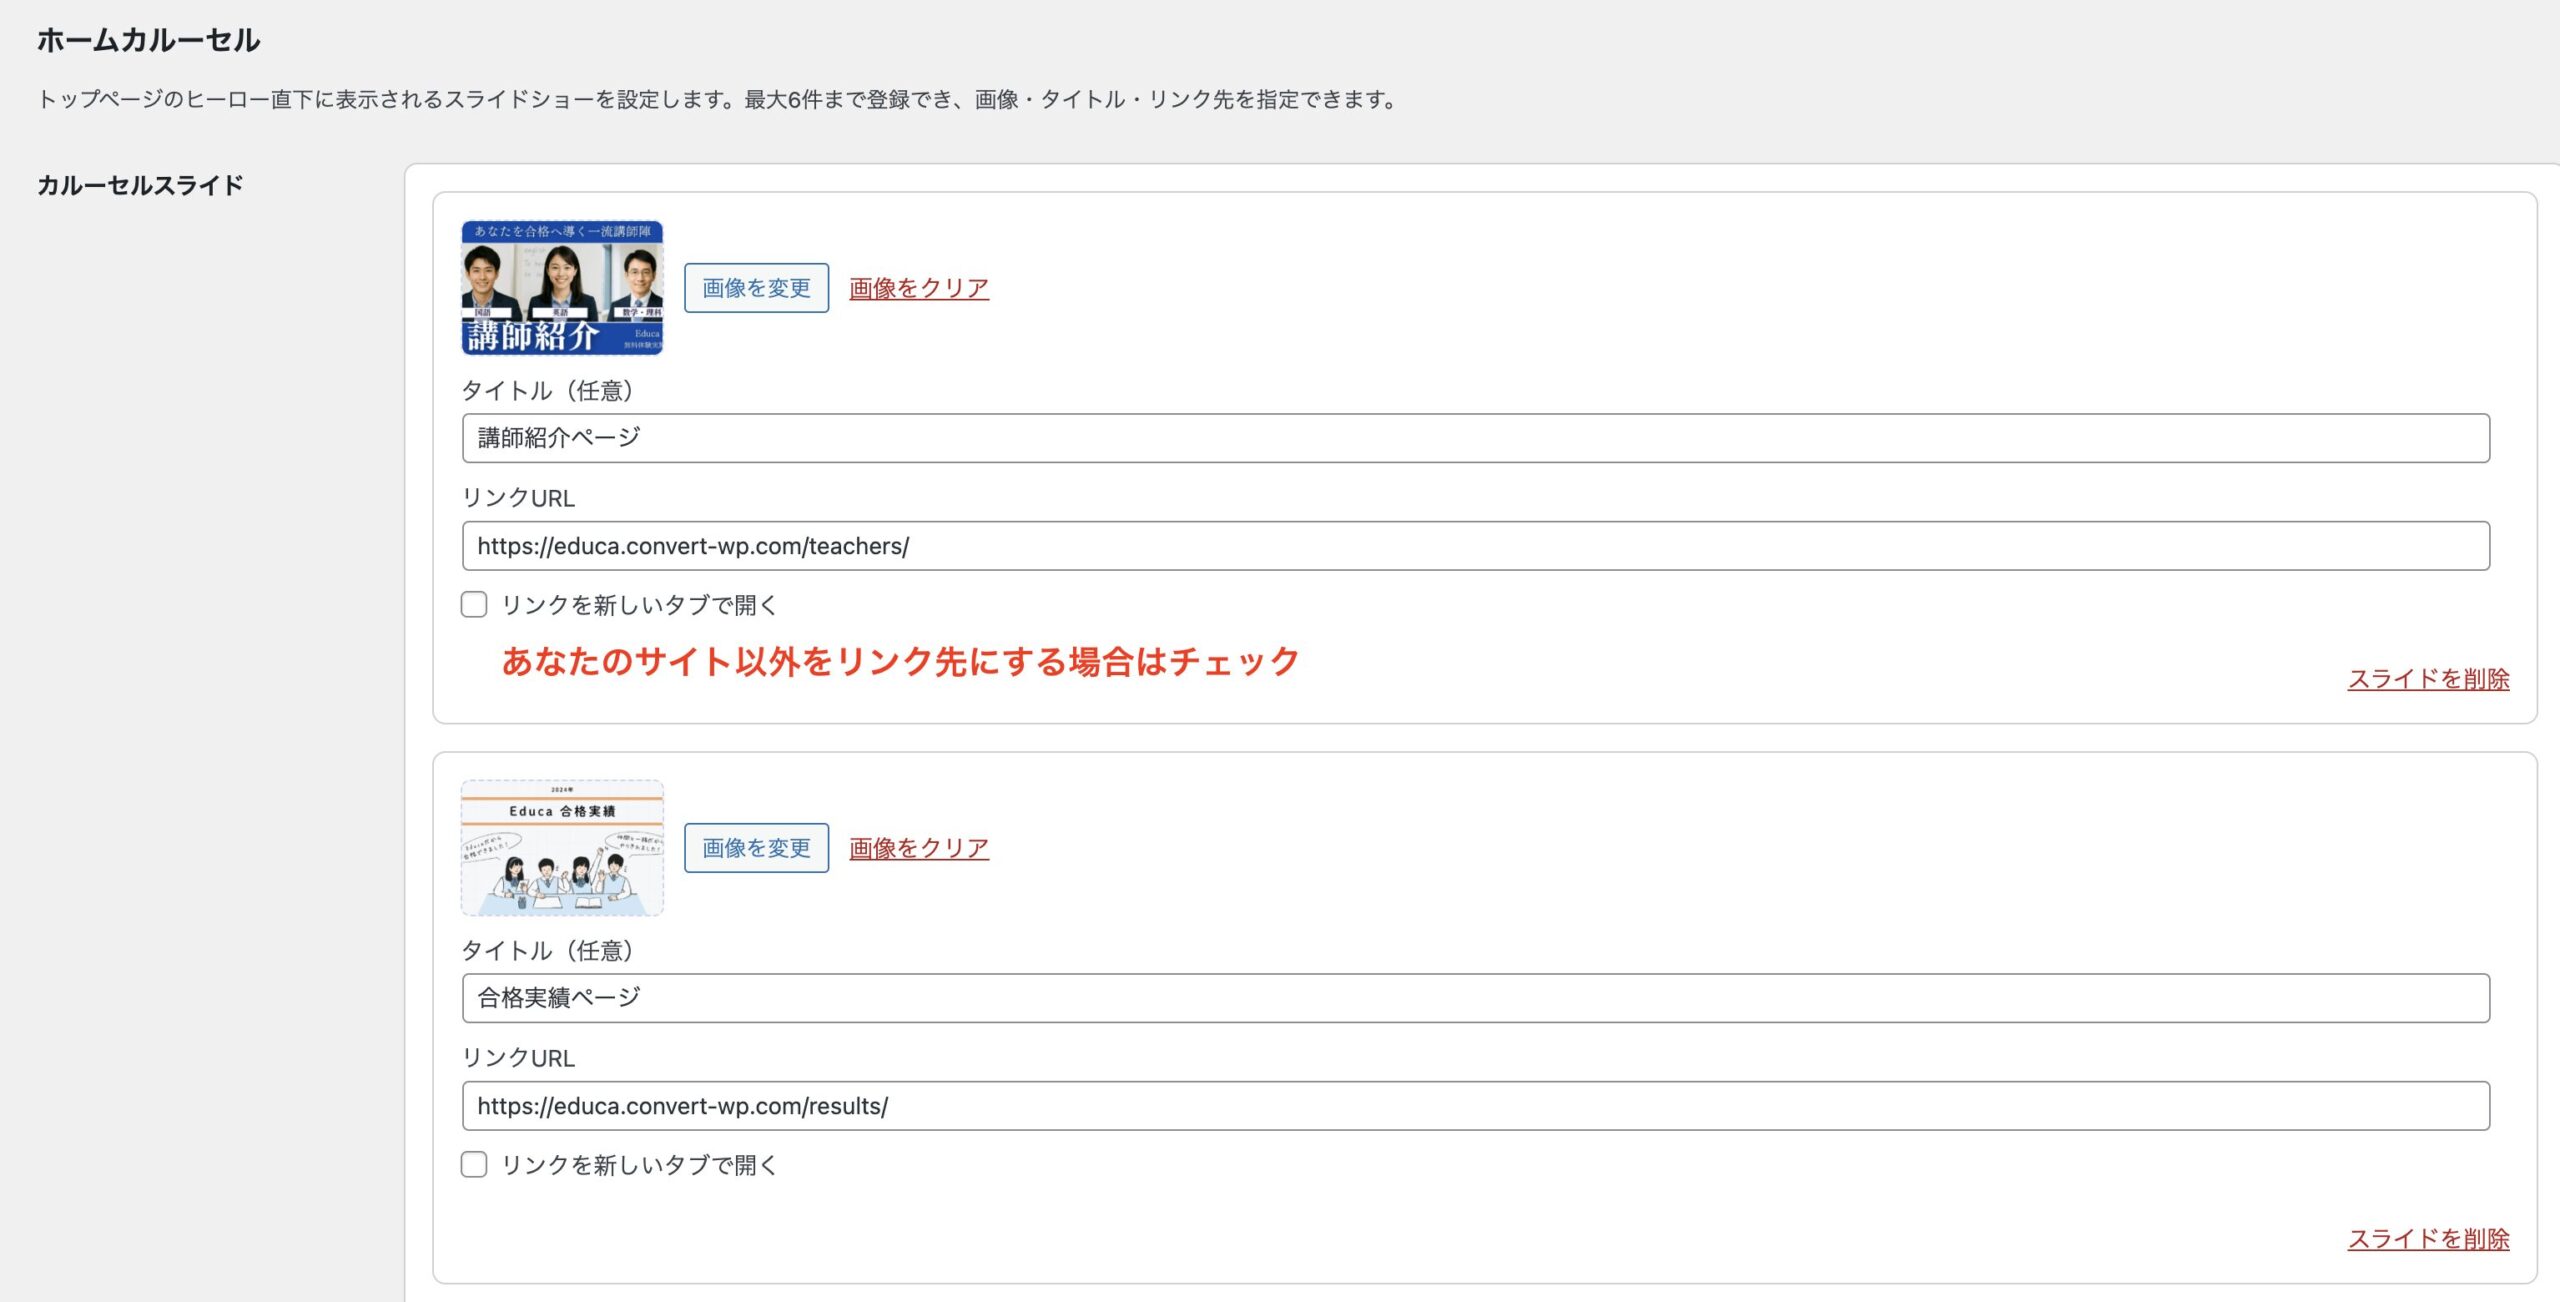This screenshot has height=1302, width=2560.
Task: Click the teachers link URL field
Action: tap(1475, 546)
